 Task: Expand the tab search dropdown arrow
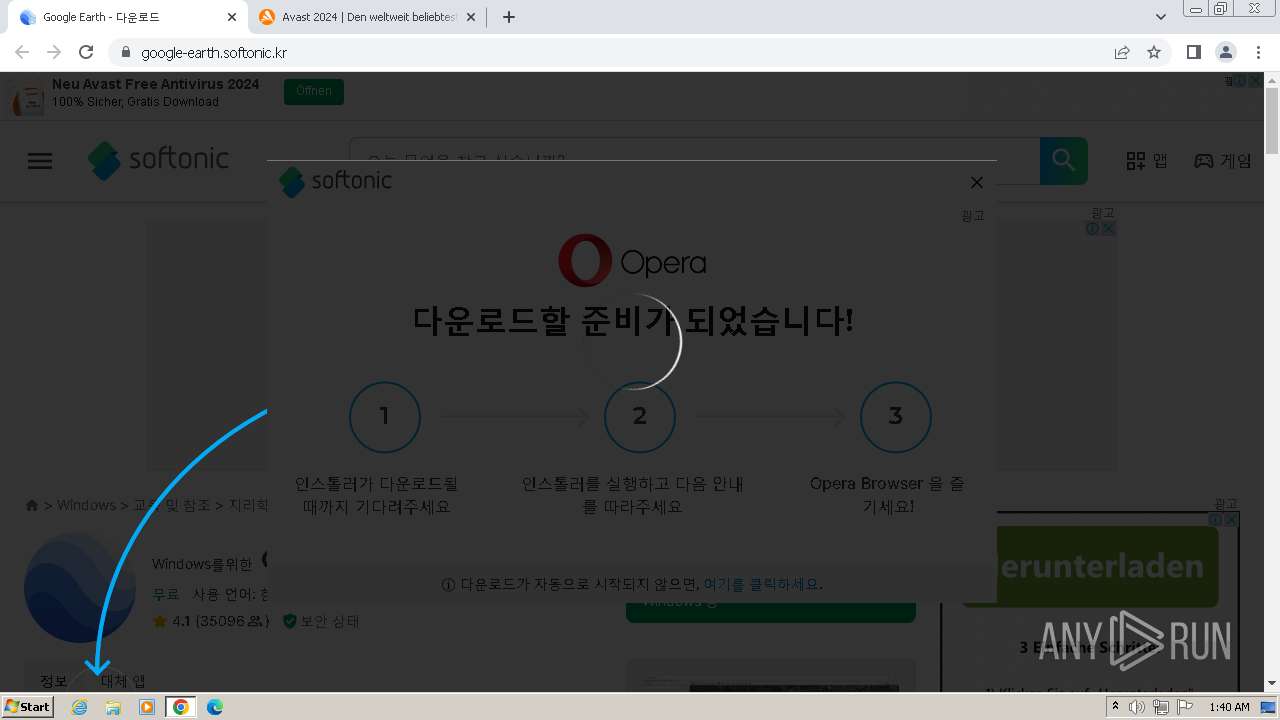pos(1161,17)
